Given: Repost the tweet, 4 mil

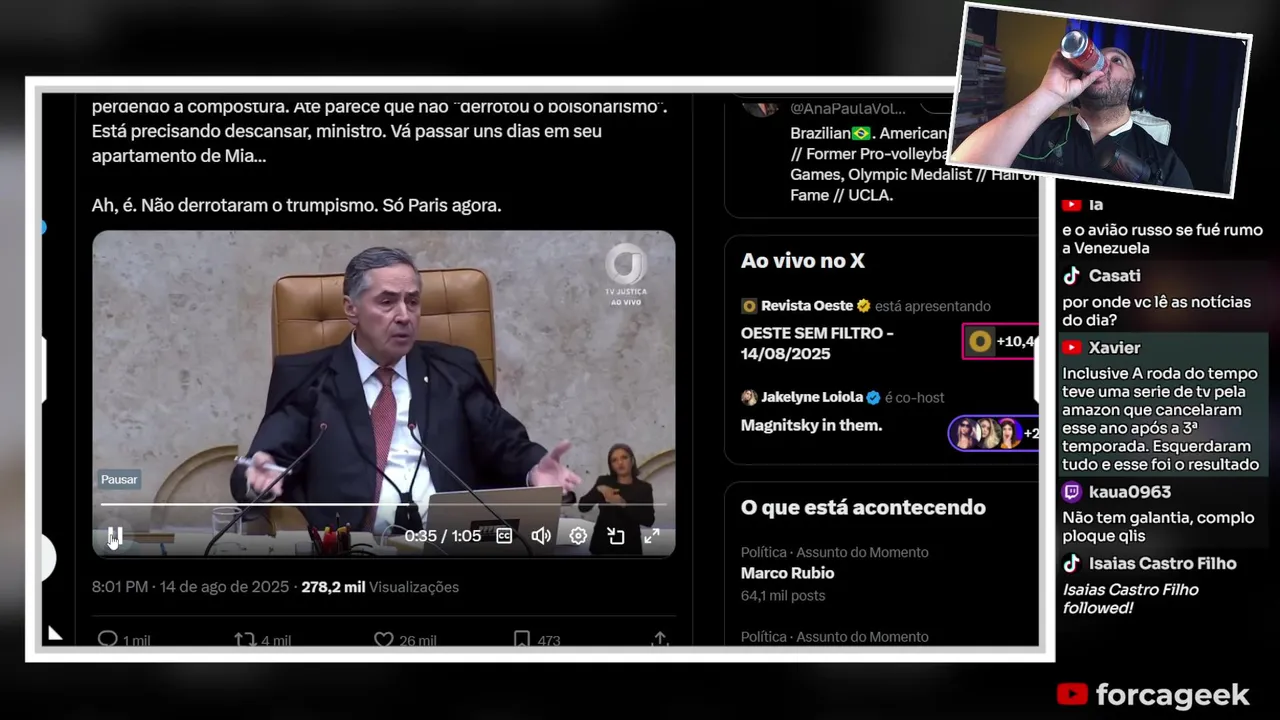Looking at the screenshot, I should (262, 640).
